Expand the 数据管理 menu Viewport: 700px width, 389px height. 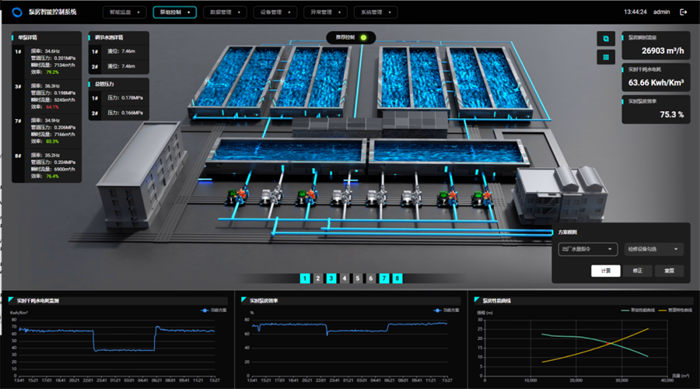pyautogui.click(x=225, y=12)
